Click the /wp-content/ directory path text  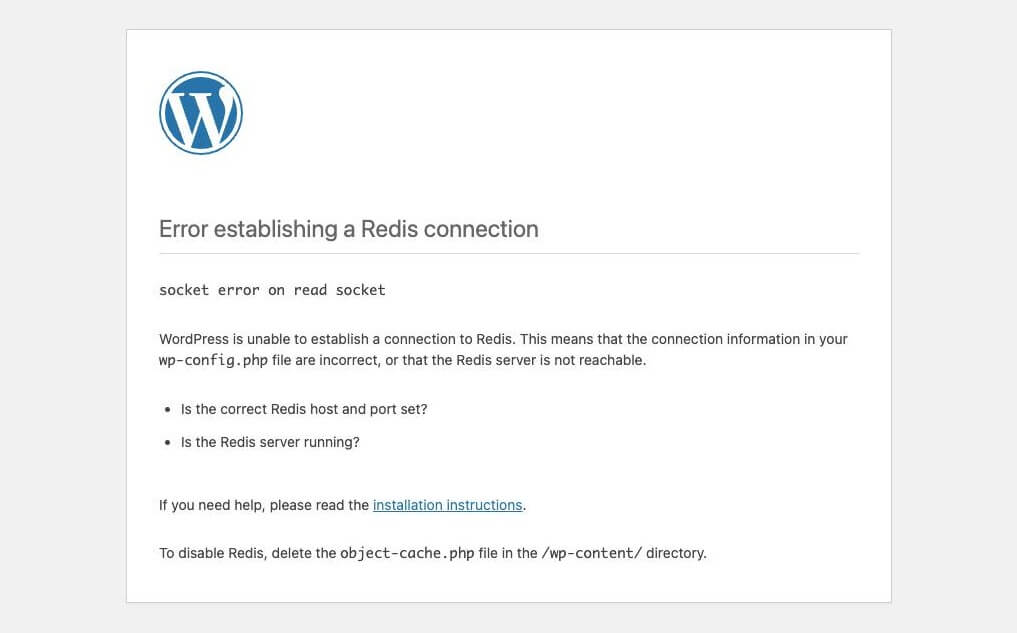pos(592,553)
